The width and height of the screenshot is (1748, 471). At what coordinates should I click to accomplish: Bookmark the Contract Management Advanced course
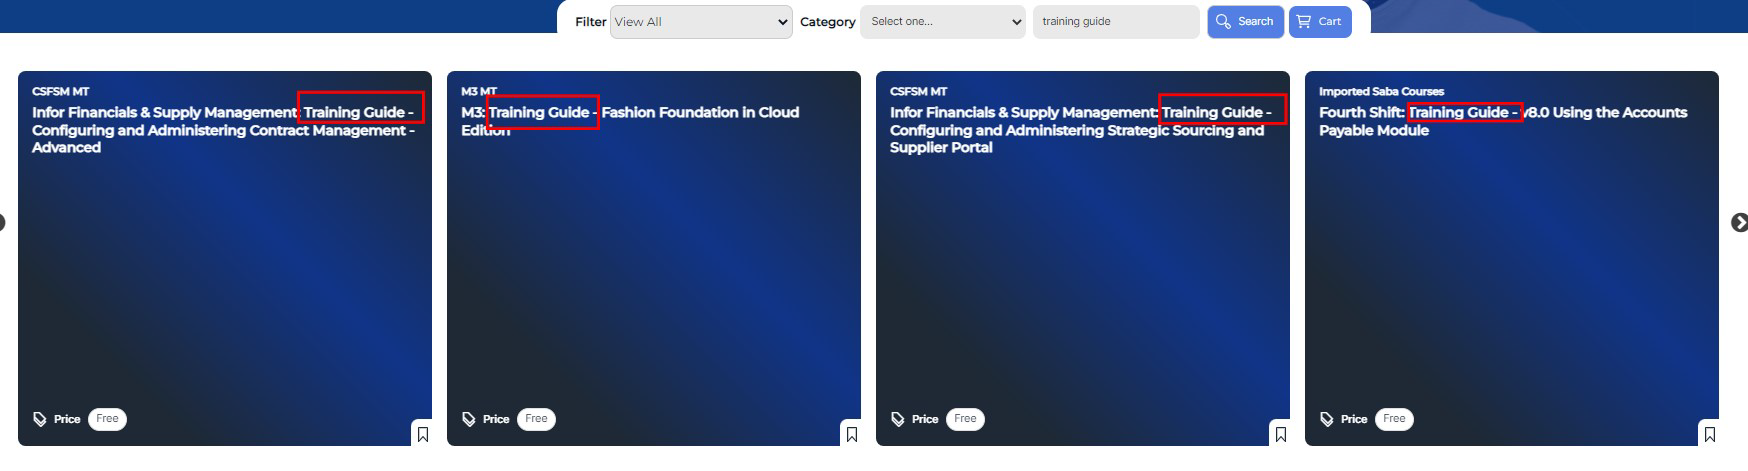pos(422,434)
